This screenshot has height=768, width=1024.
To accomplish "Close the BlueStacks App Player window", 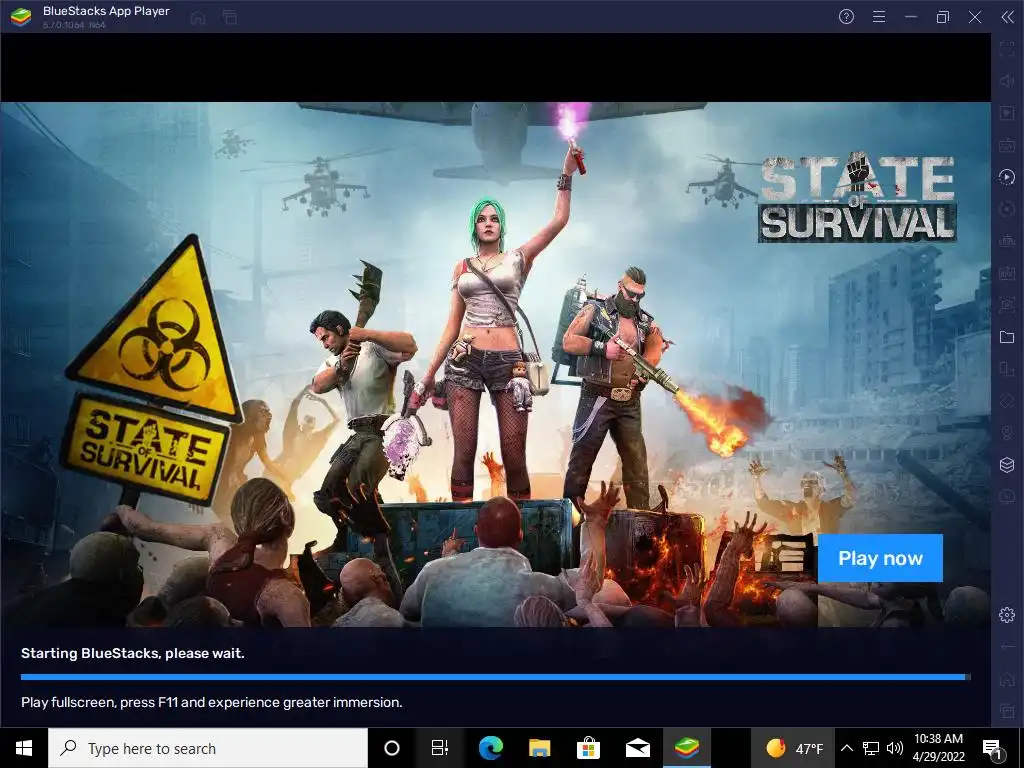I will (975, 17).
